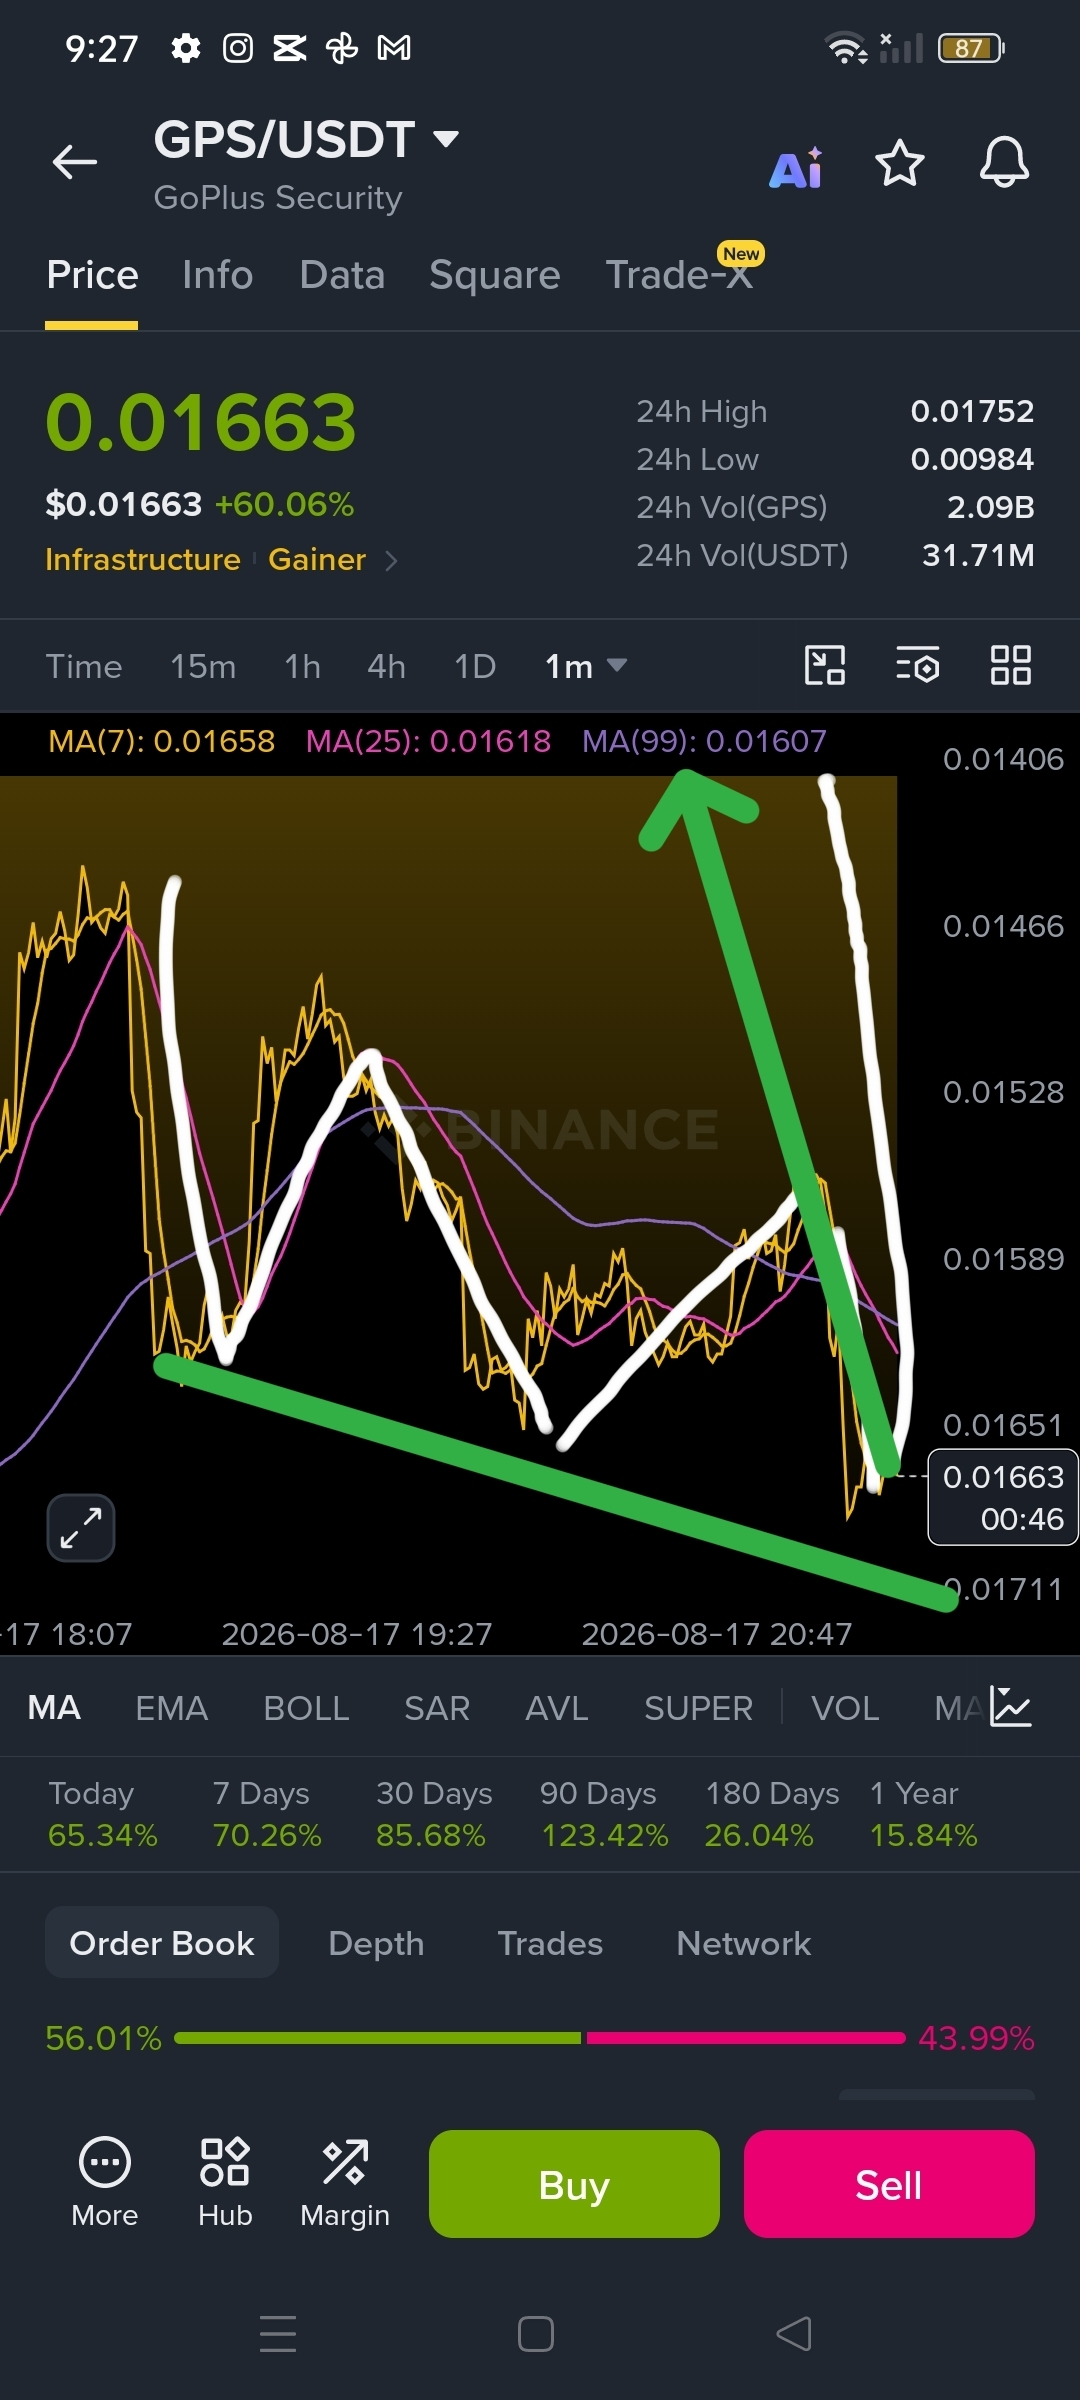Tap the current price label 0.01663 on axis
The image size is (1080, 2400).
pos(1003,1477)
